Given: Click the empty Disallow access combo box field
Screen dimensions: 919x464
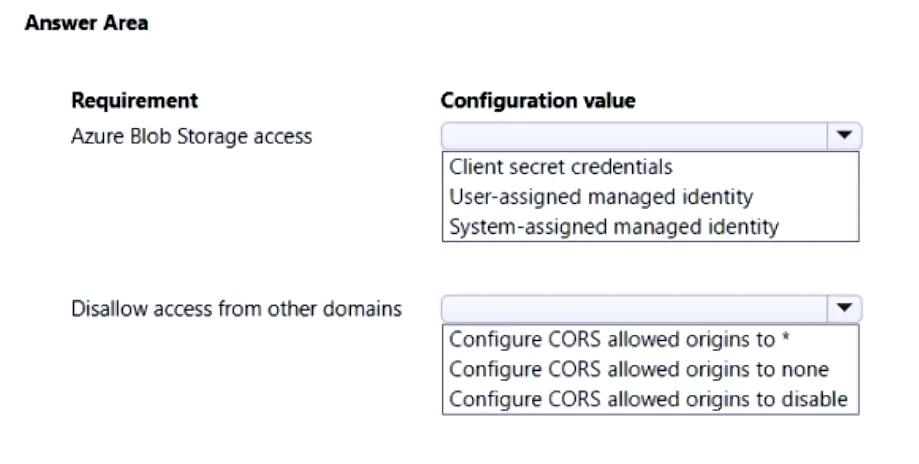Looking at the screenshot, I should [635, 309].
